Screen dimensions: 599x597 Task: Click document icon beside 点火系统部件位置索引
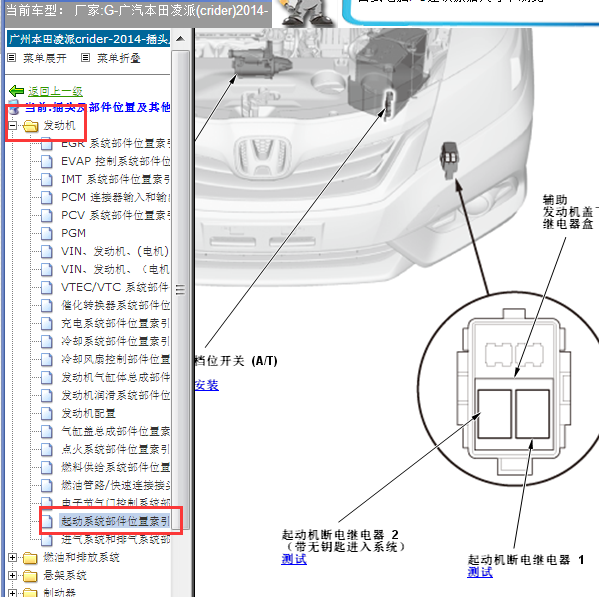tap(47, 449)
